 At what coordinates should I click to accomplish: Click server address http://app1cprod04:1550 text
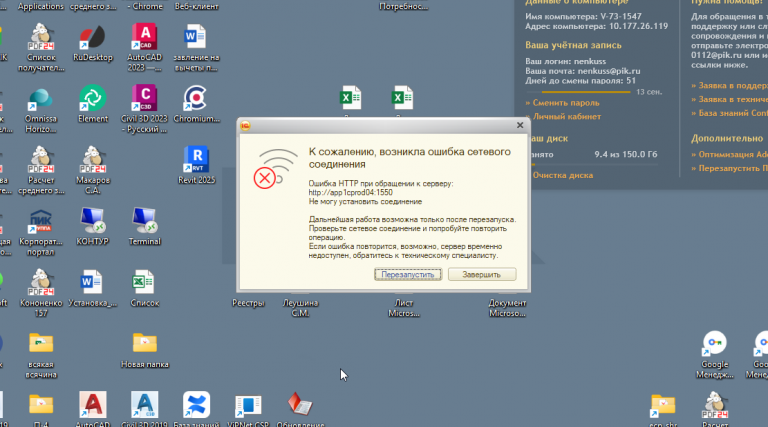[x=350, y=192]
